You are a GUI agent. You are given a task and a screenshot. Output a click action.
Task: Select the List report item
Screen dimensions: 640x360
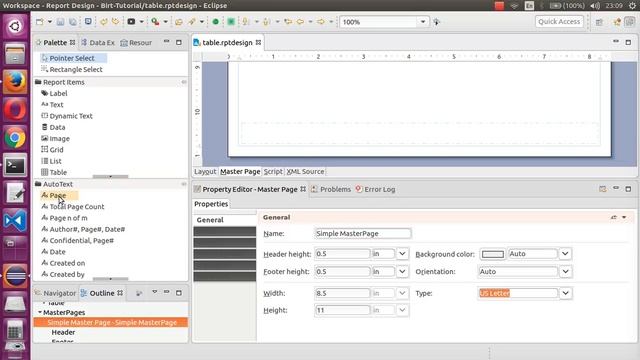[x=55, y=161]
